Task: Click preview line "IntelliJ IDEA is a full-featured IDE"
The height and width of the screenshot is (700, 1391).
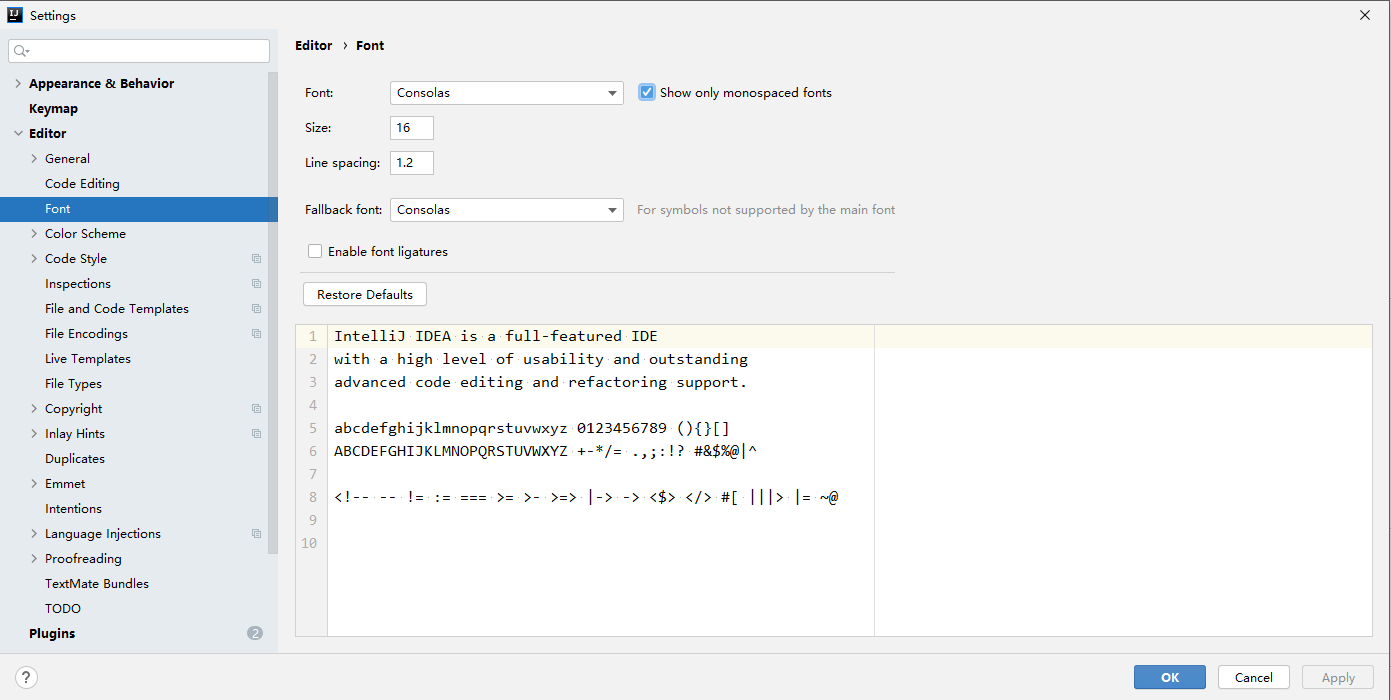Action: (x=496, y=336)
